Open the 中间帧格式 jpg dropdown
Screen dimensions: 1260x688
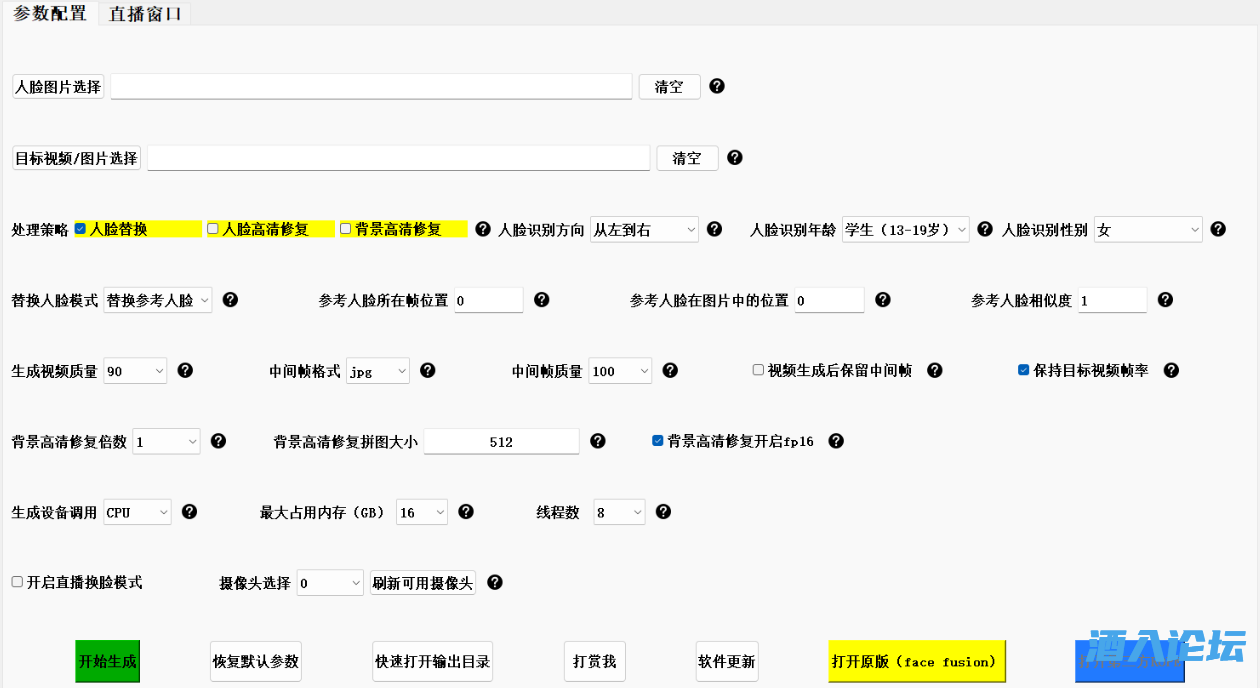coord(378,371)
